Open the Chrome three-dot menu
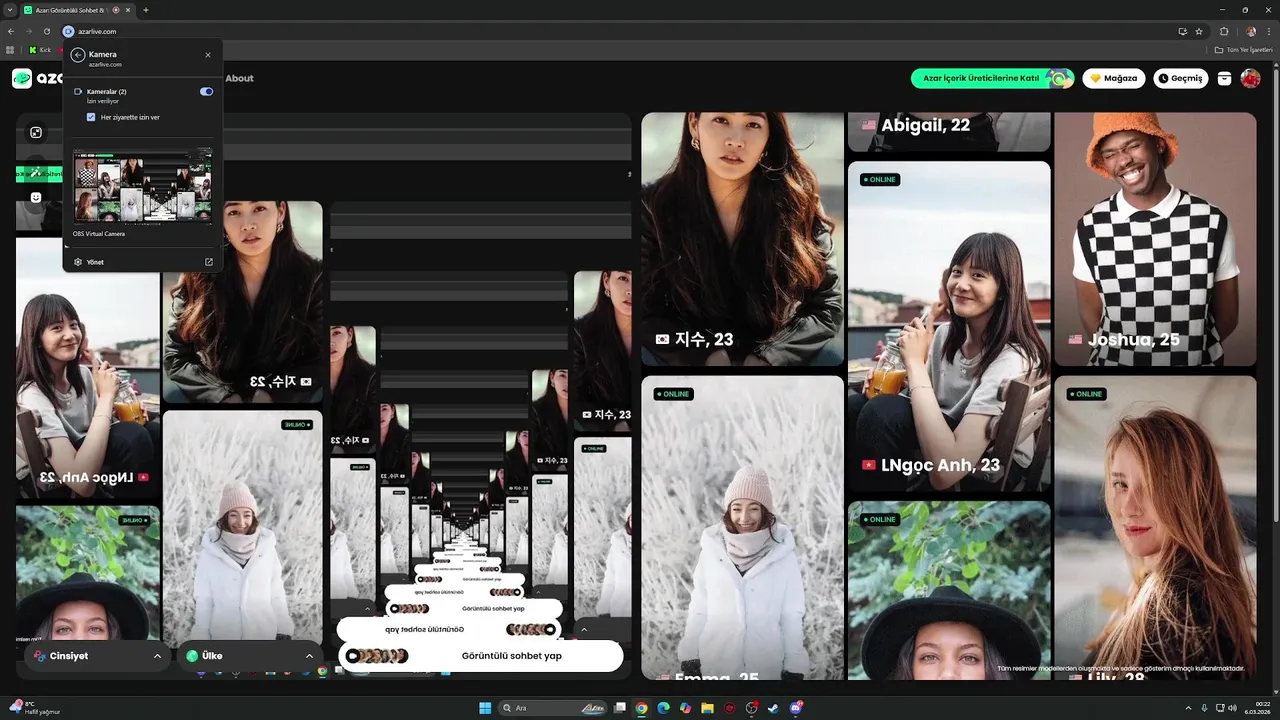The height and width of the screenshot is (720, 1280). coord(1270,31)
